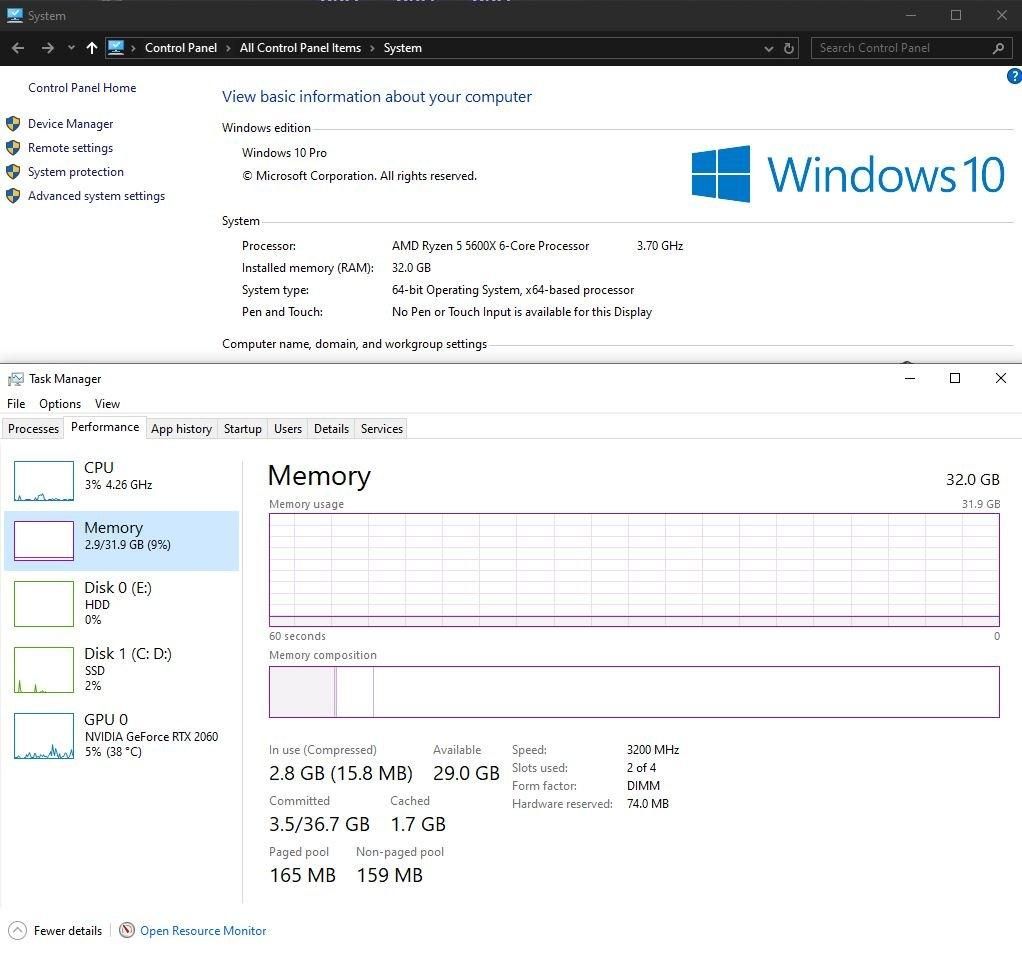Open Device Manager link
Screen dimensions: 1022x955
tap(70, 124)
